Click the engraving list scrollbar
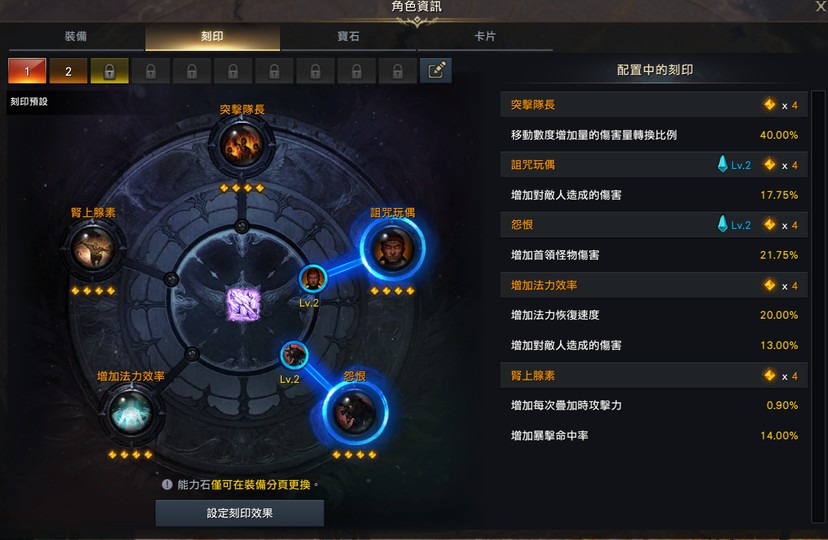This screenshot has width=828, height=540. [817, 306]
